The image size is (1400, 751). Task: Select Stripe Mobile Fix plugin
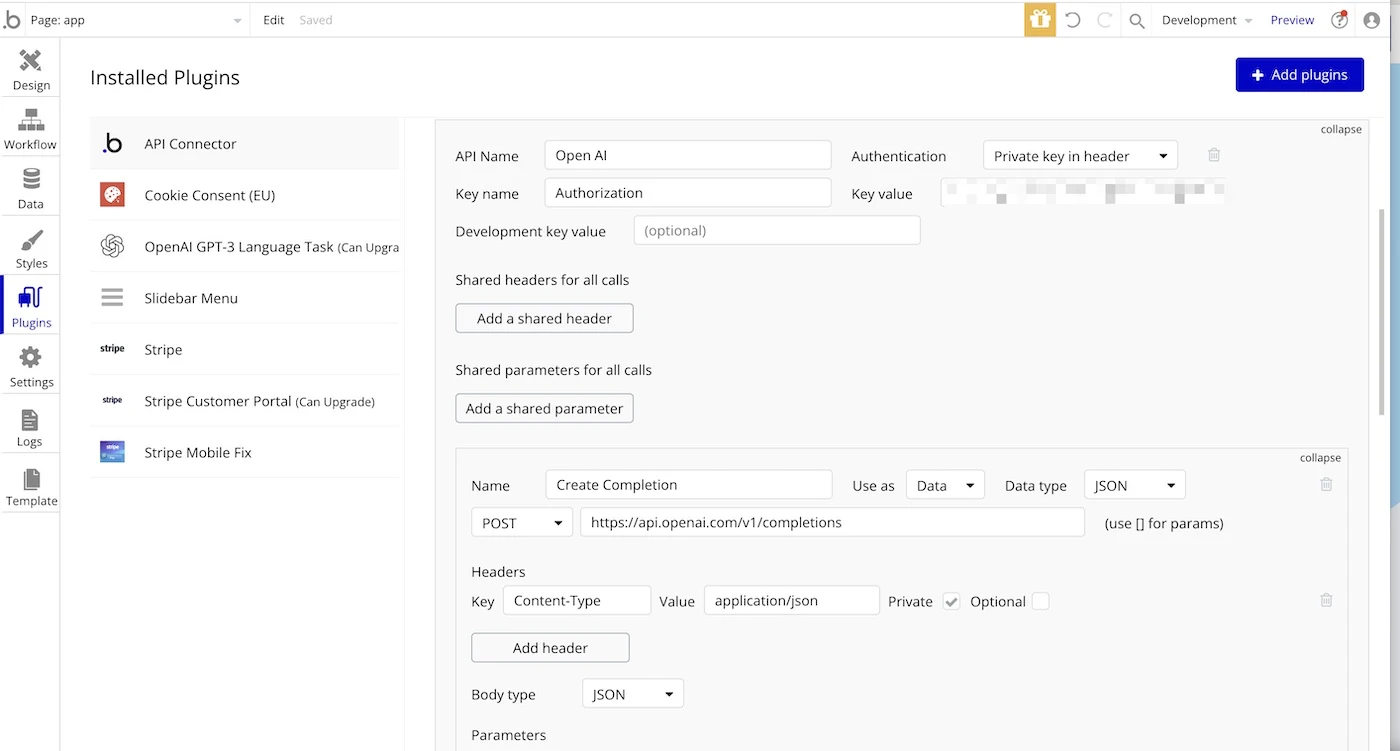click(244, 452)
